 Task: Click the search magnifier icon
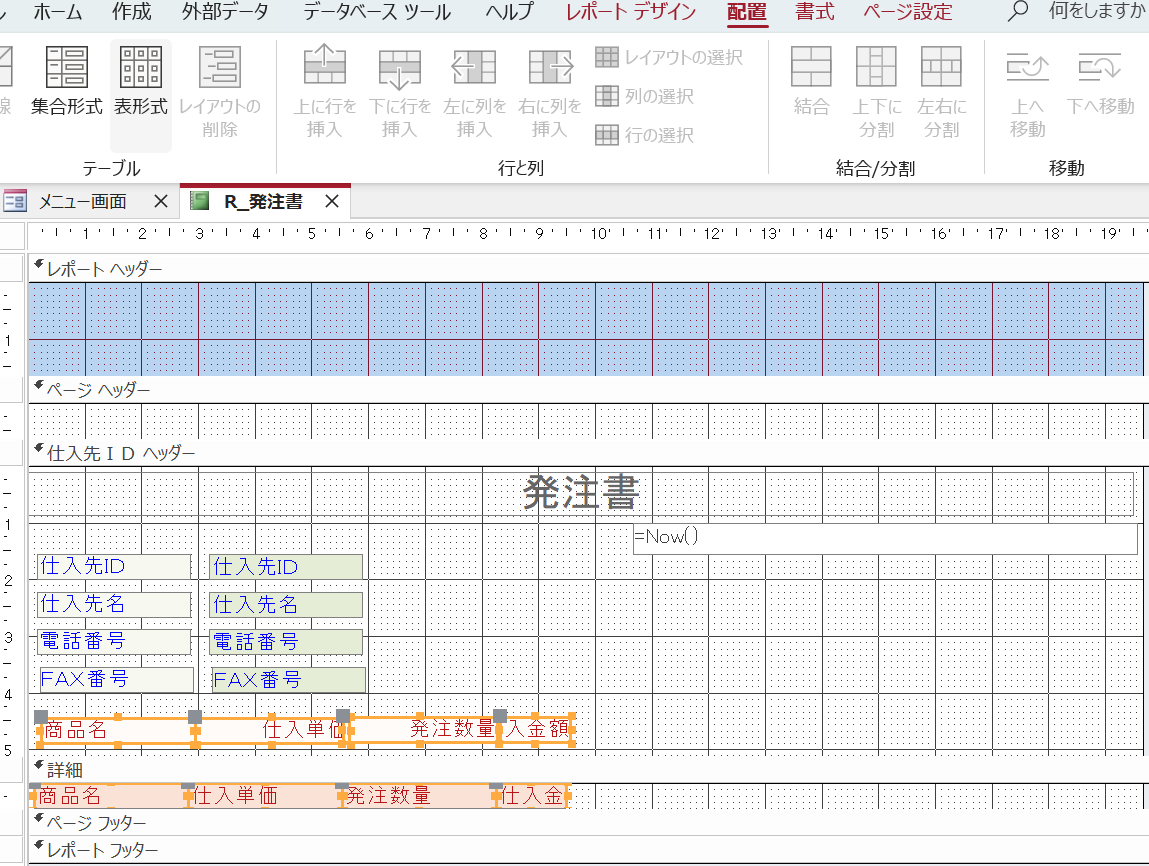tap(1018, 11)
